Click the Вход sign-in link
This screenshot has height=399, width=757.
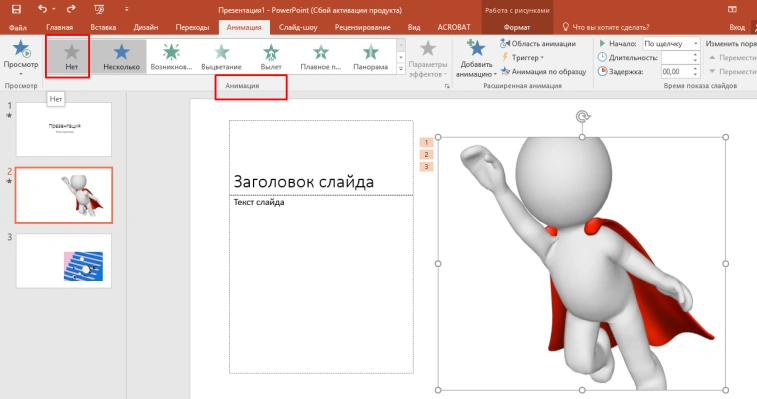point(737,27)
